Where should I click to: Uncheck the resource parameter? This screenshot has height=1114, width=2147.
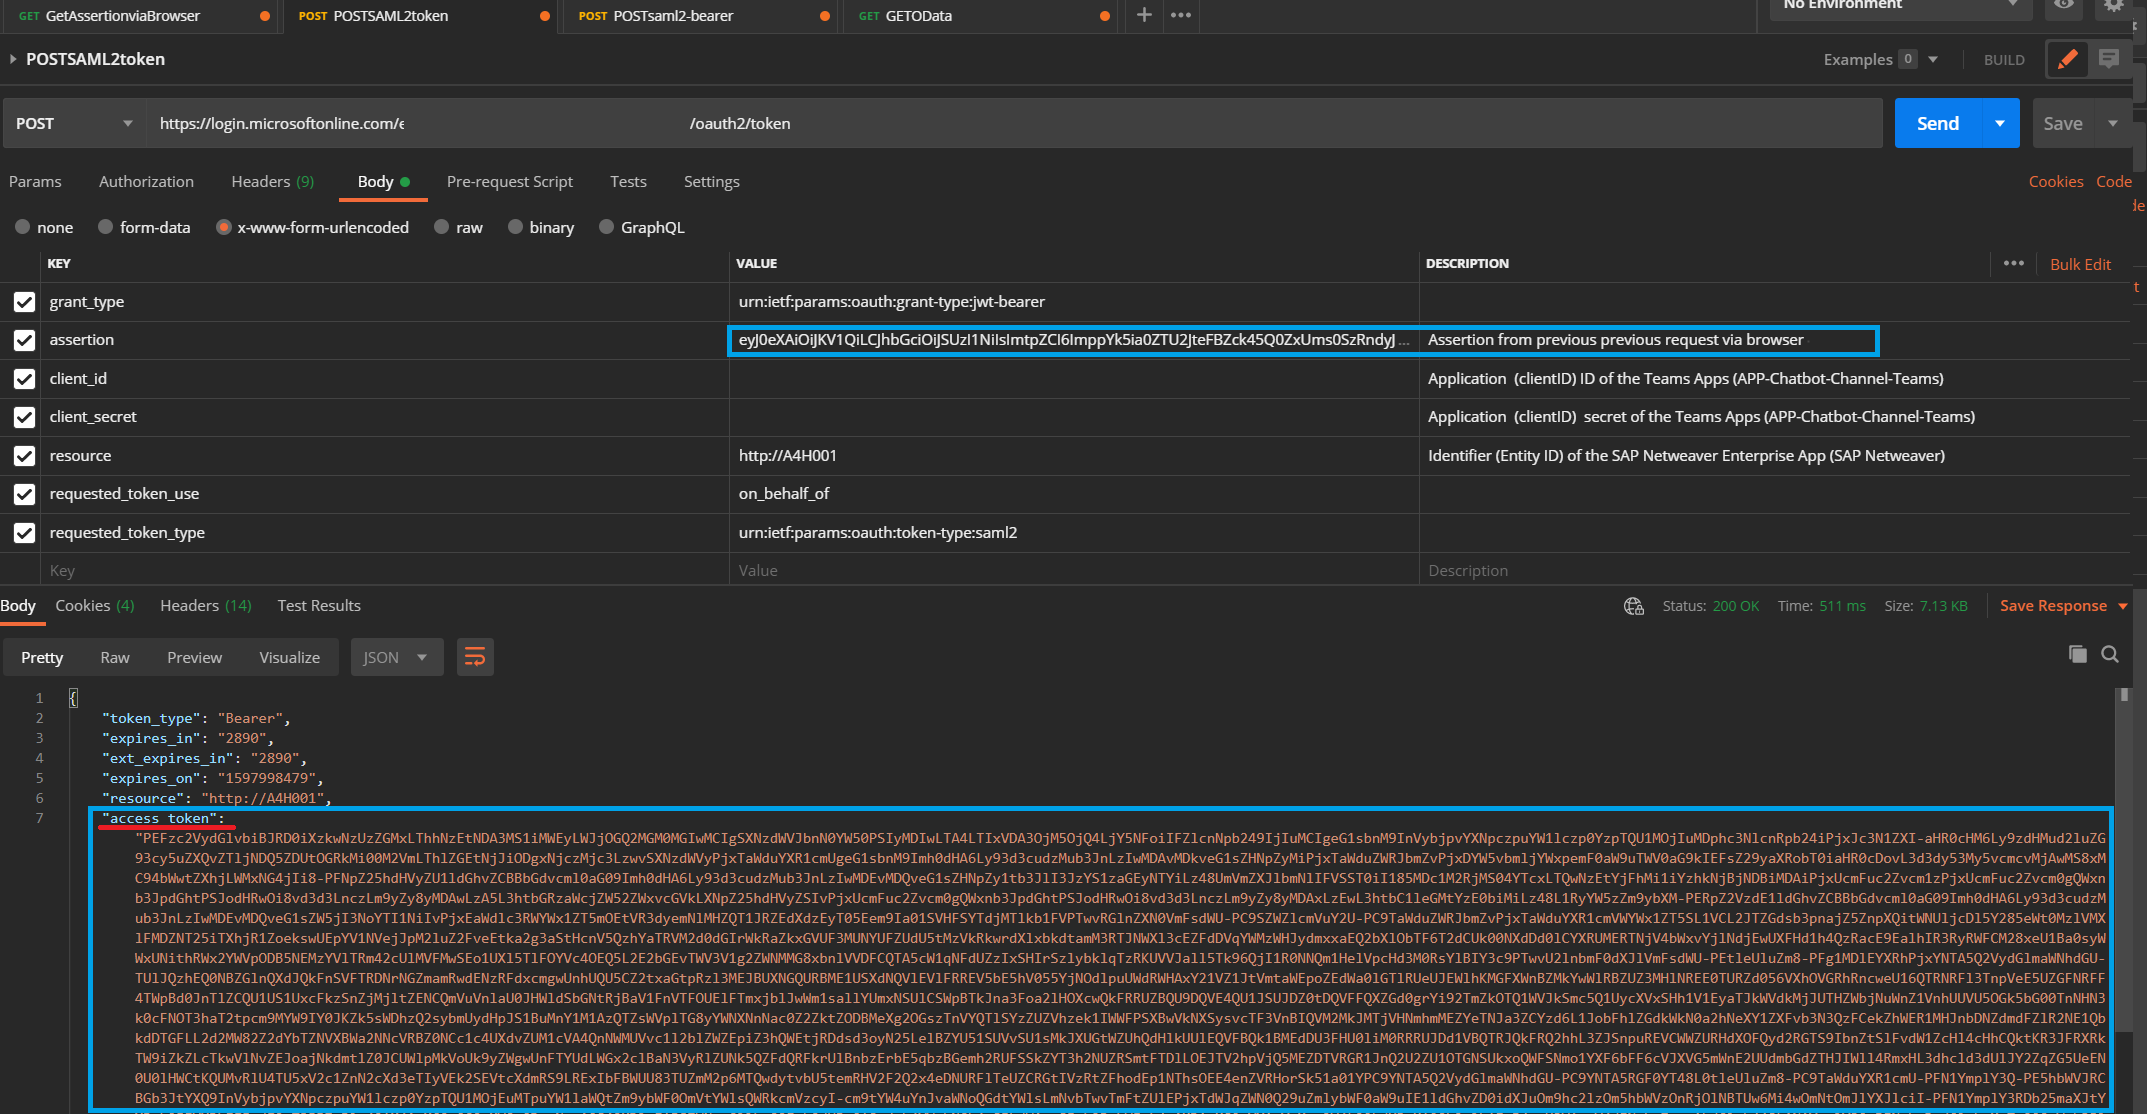(x=24, y=456)
